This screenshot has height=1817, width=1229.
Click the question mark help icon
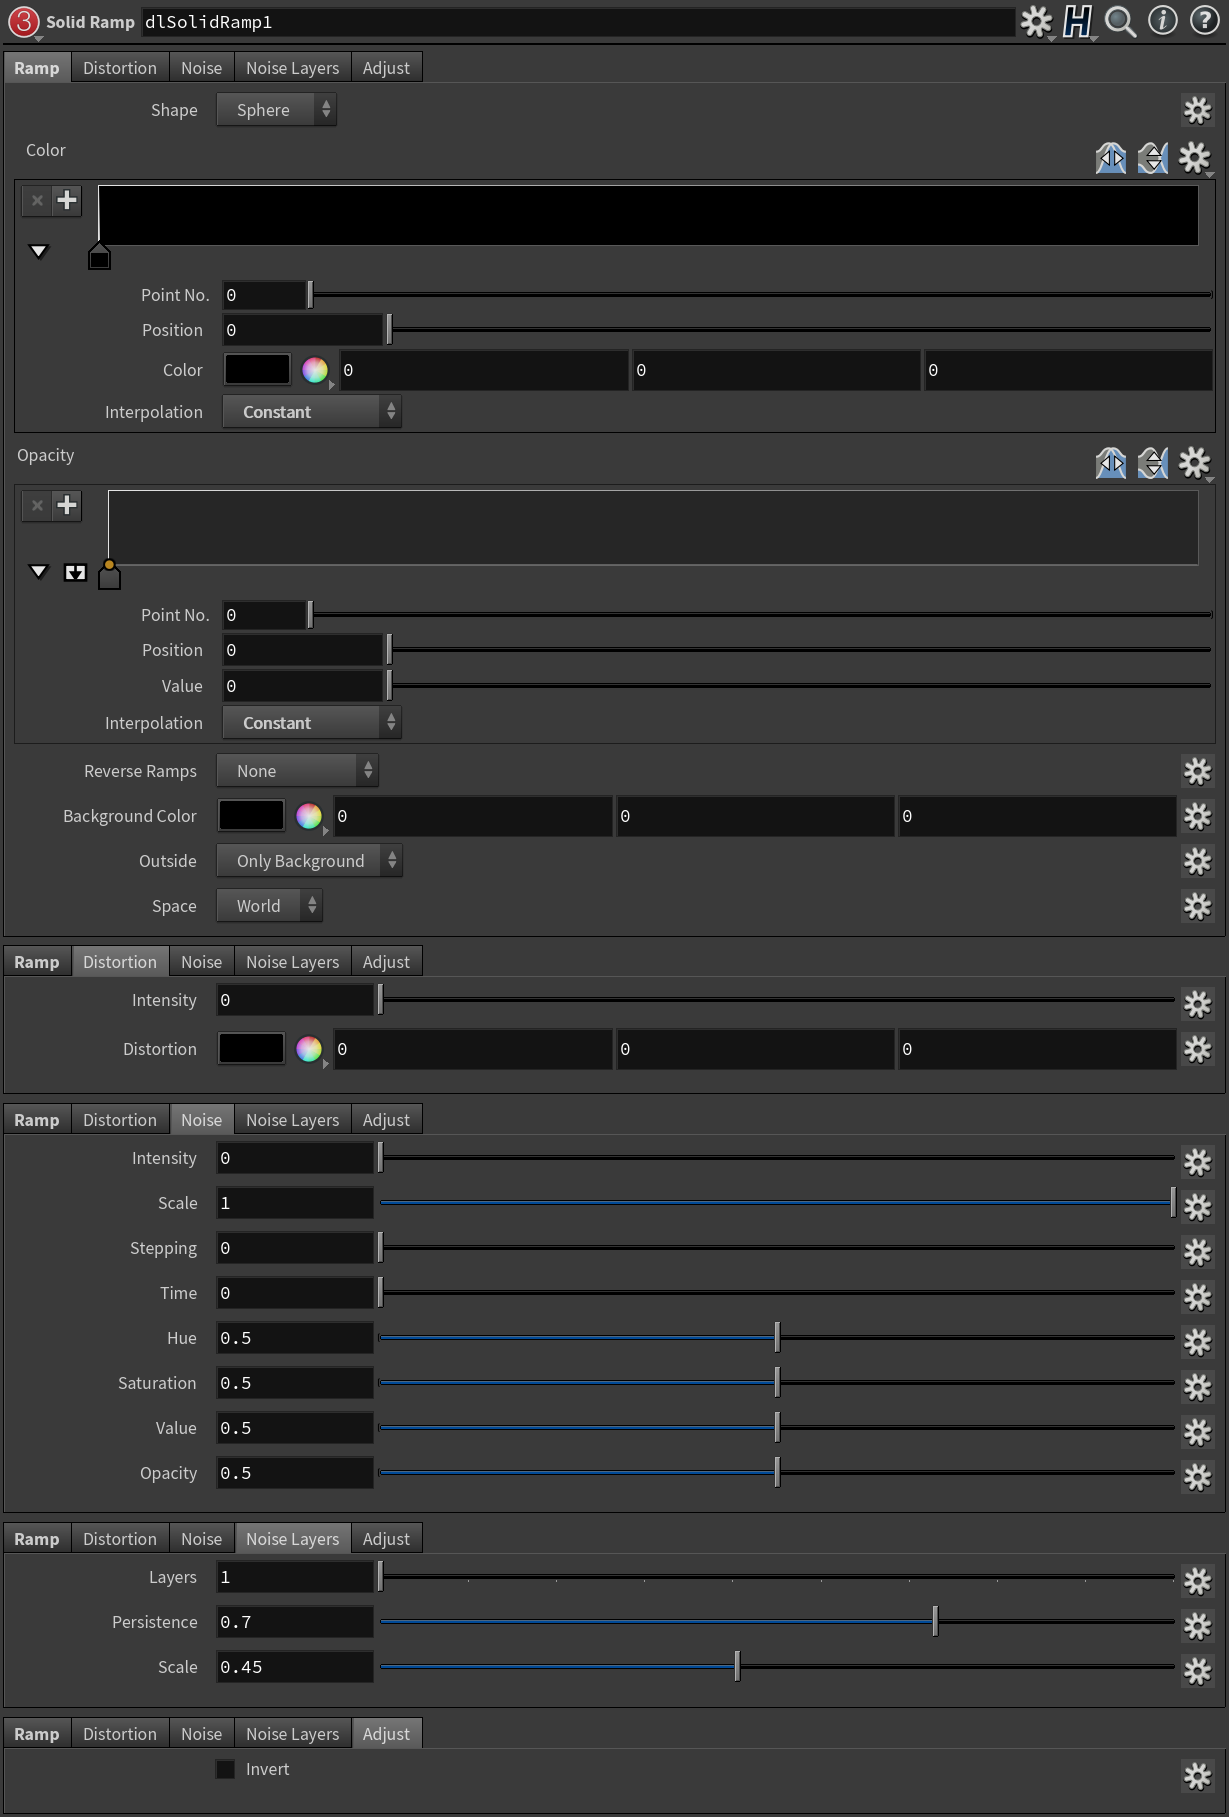tap(1204, 21)
